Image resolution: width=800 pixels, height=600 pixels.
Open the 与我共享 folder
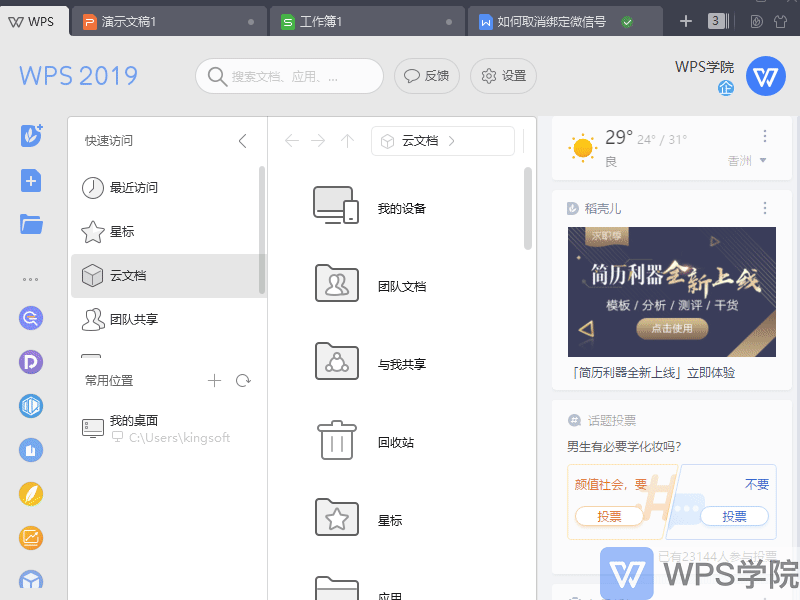(337, 361)
